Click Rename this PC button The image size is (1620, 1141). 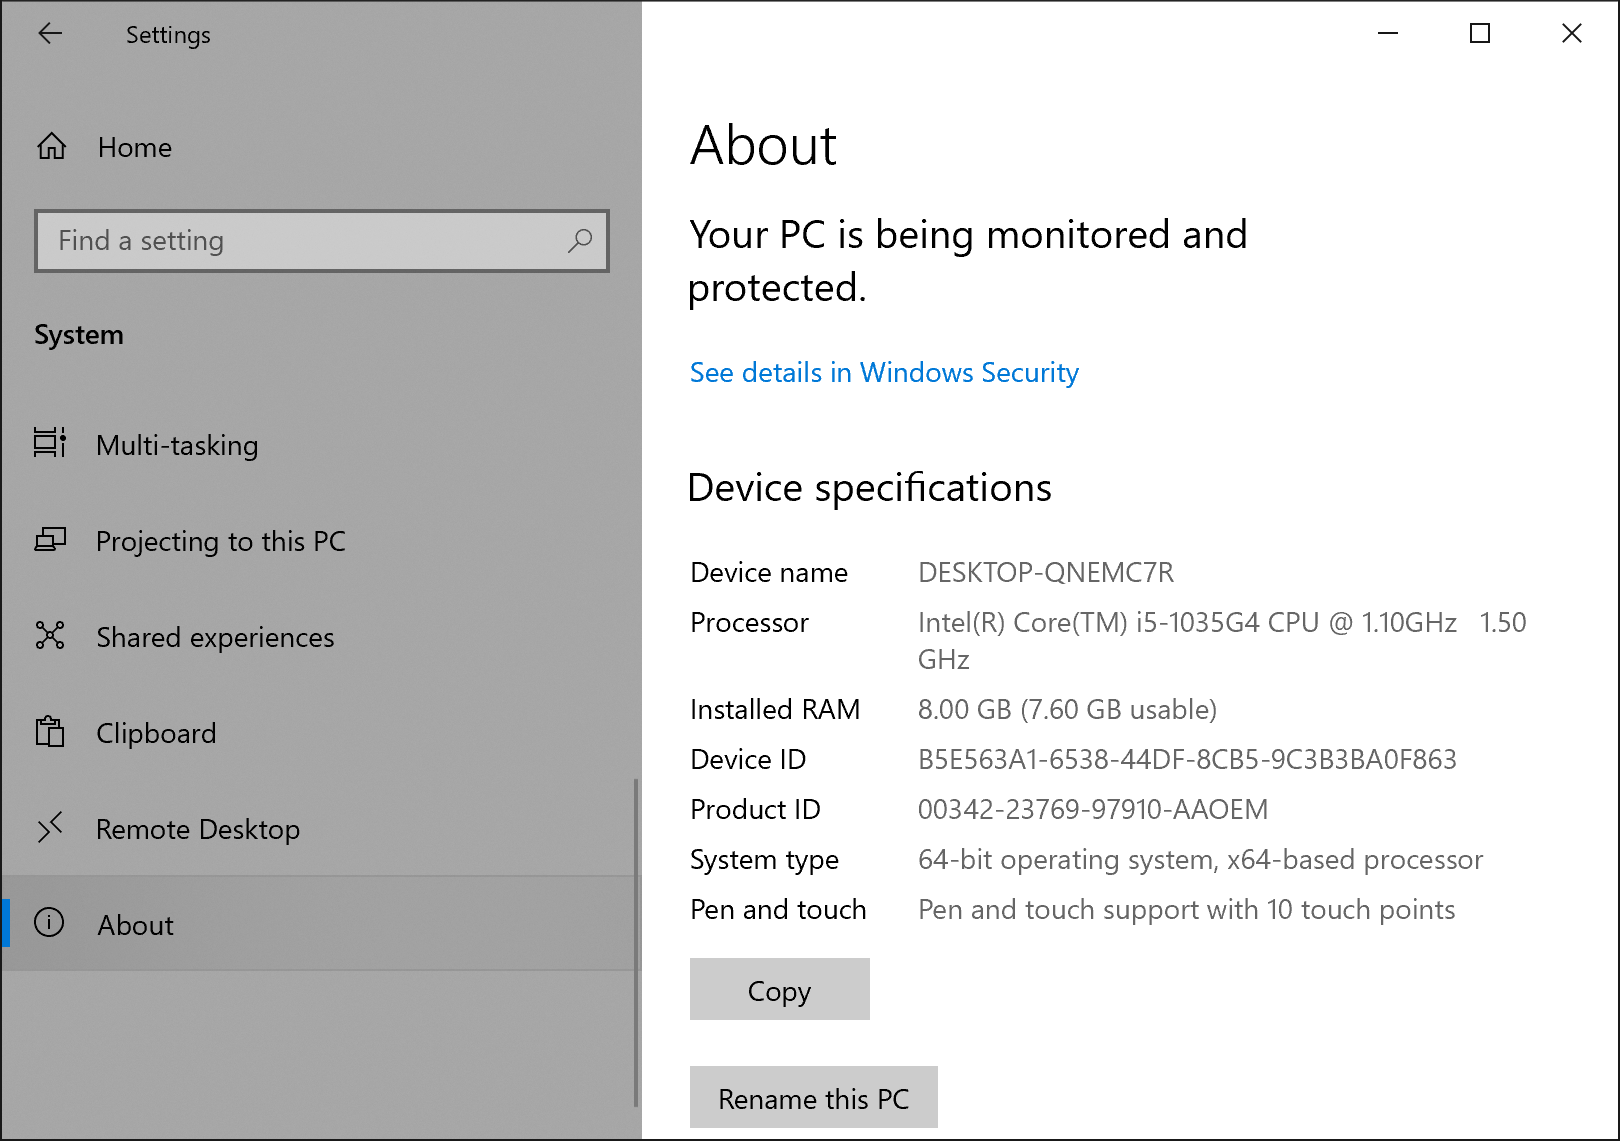[814, 1097]
